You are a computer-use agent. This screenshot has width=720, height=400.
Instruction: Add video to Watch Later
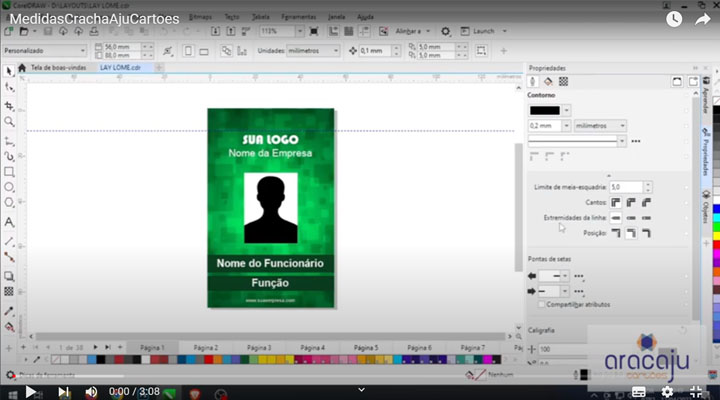(x=674, y=19)
